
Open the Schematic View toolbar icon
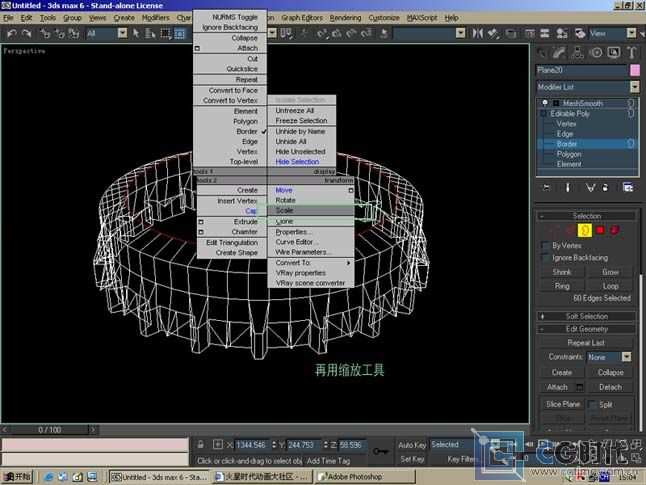tap(545, 33)
